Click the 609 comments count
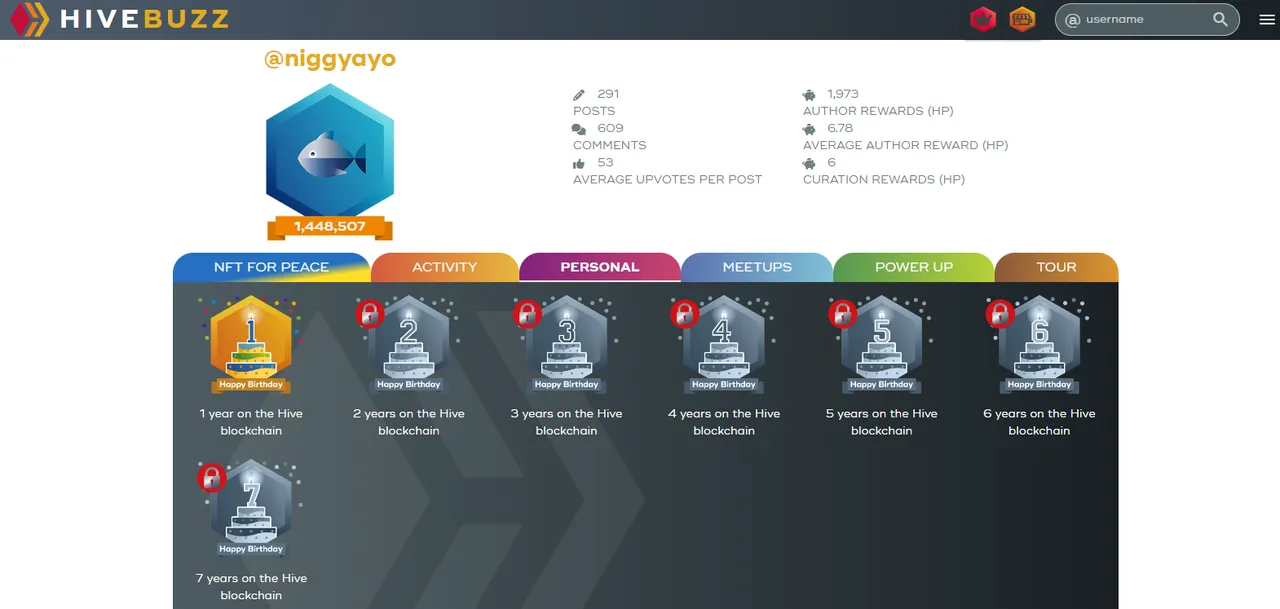This screenshot has height=609, width=1280. [610, 128]
